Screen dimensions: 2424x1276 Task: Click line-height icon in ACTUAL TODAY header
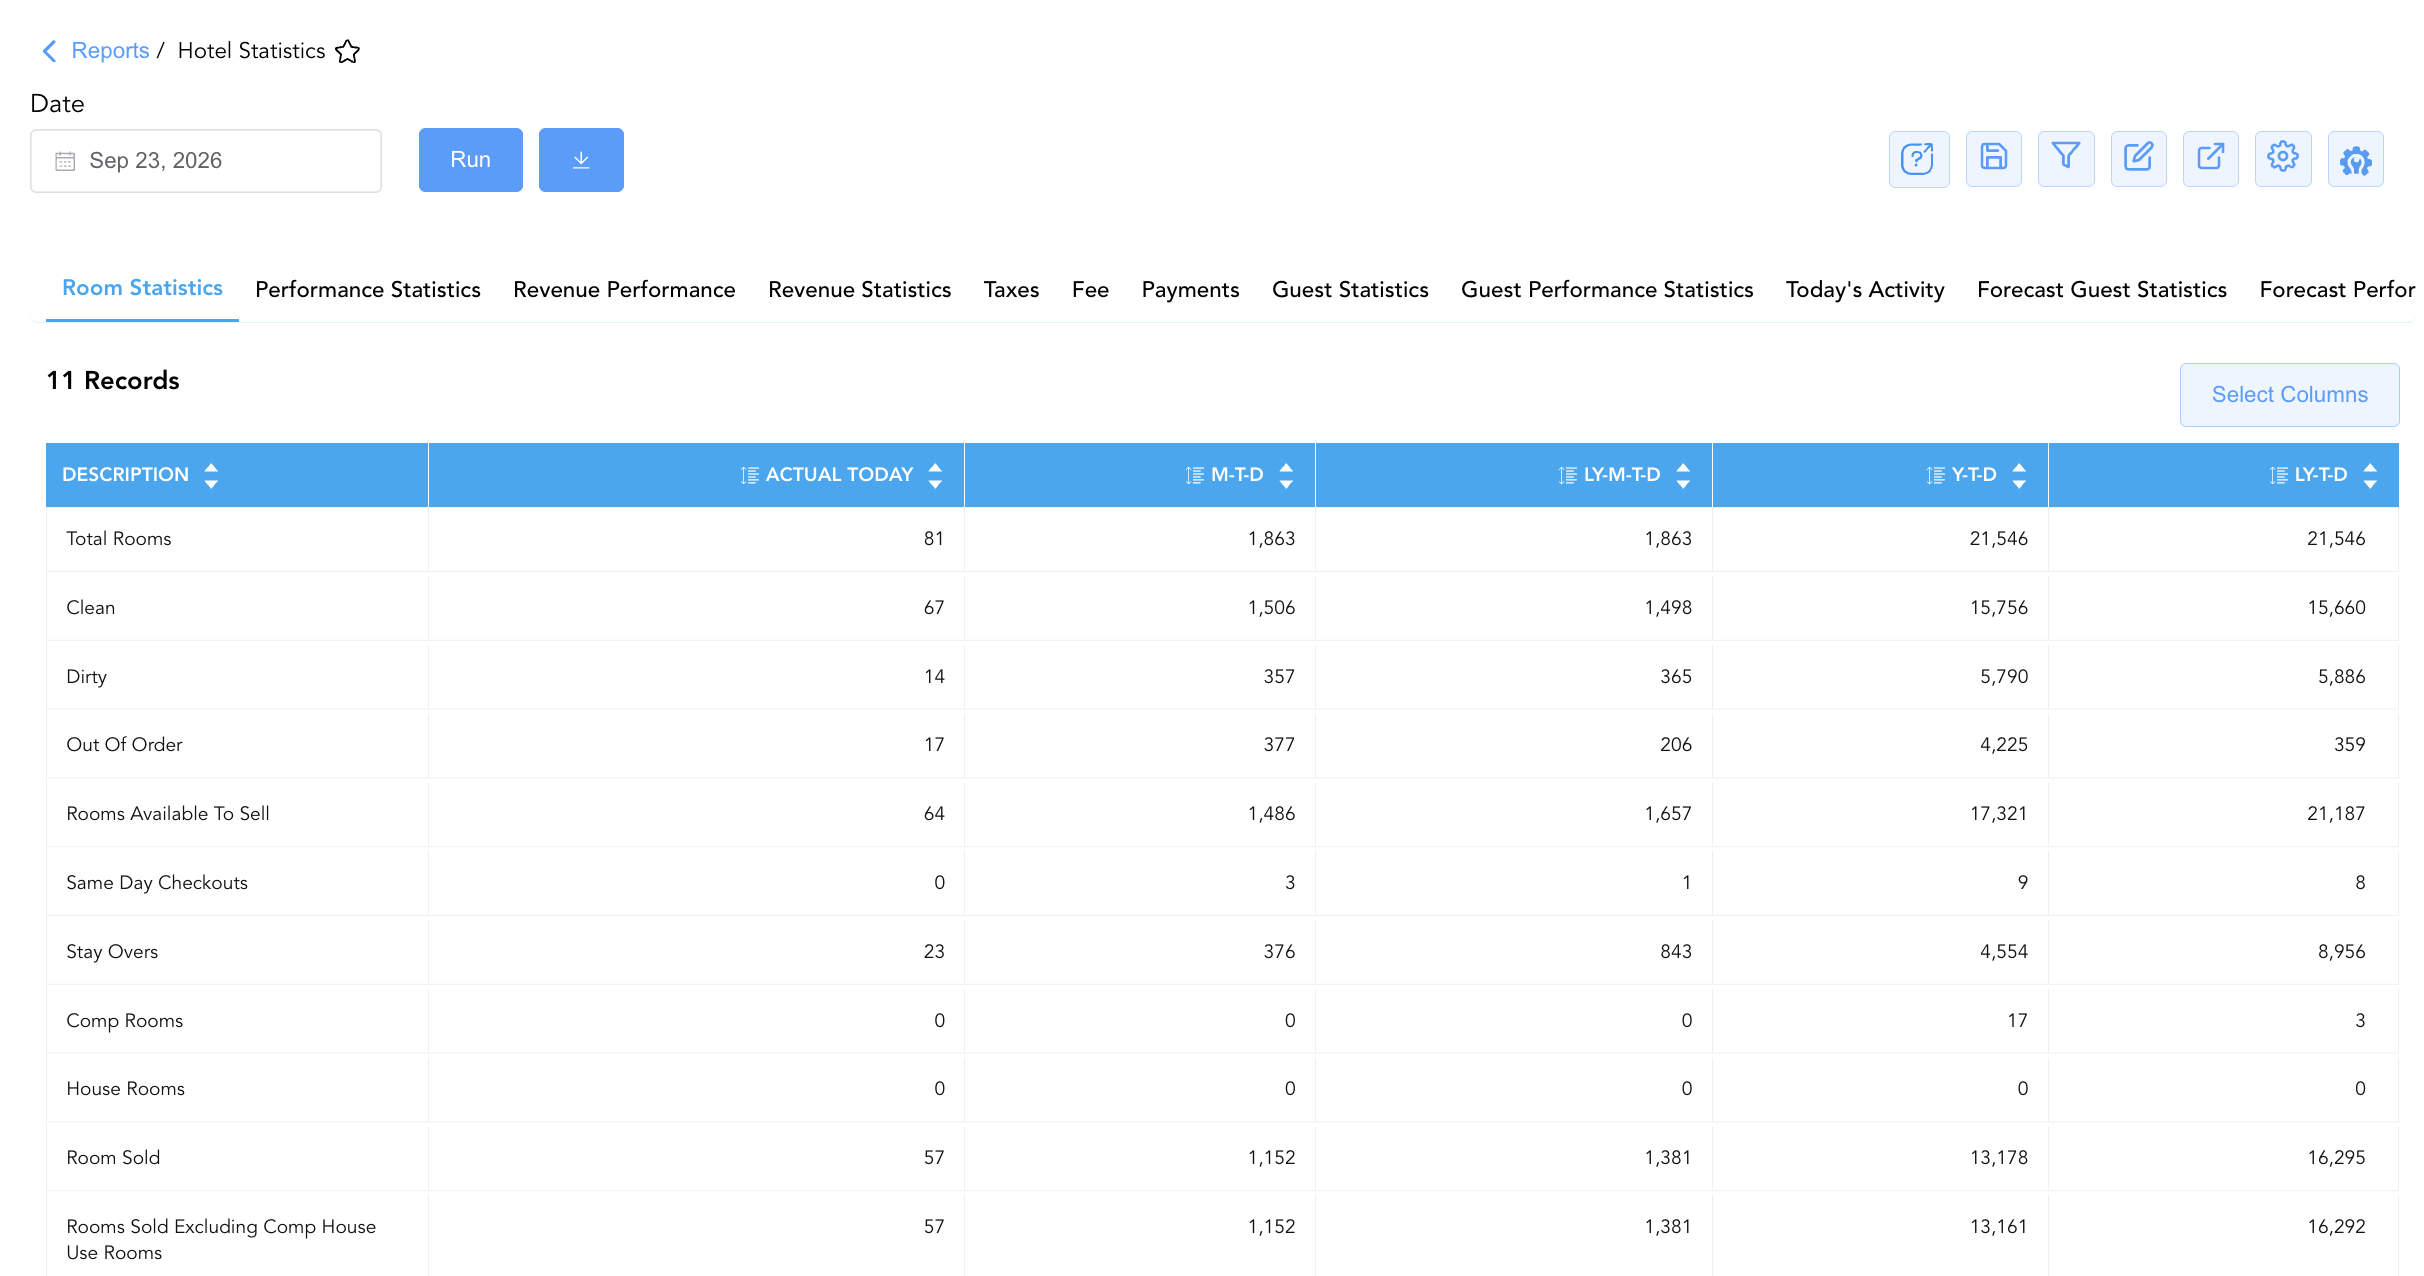tap(749, 475)
